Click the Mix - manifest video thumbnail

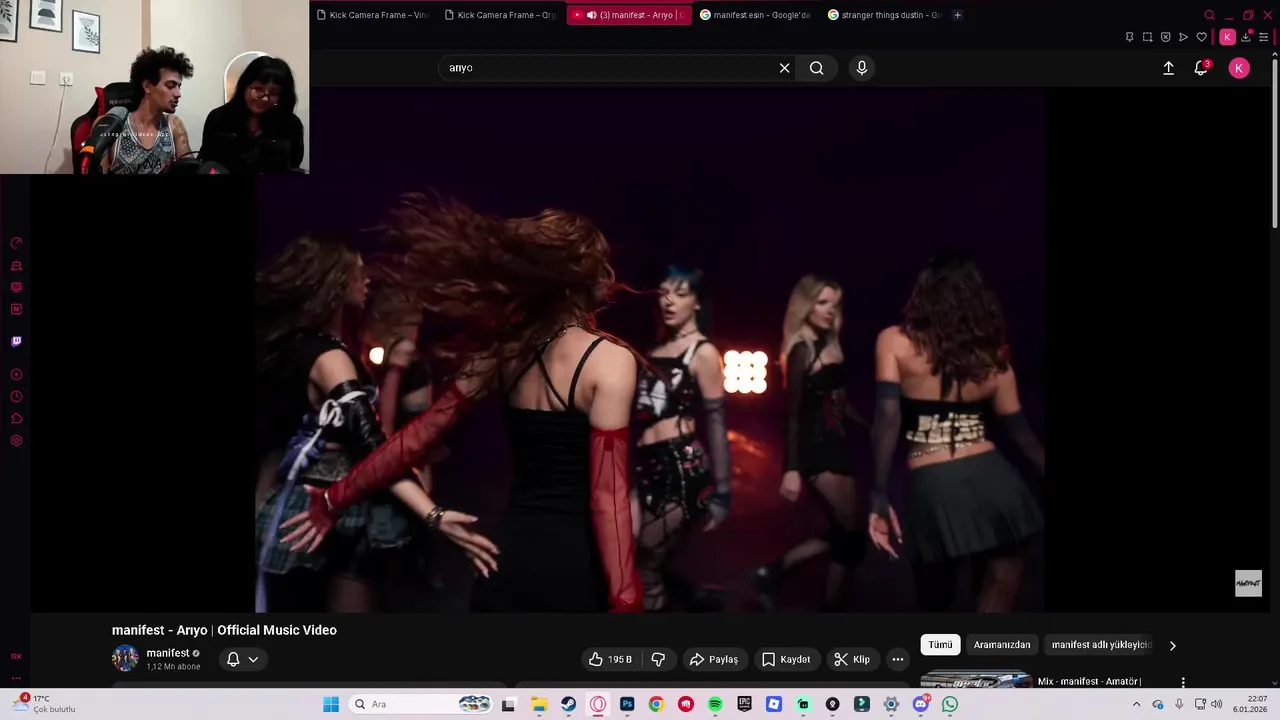pyautogui.click(x=975, y=680)
